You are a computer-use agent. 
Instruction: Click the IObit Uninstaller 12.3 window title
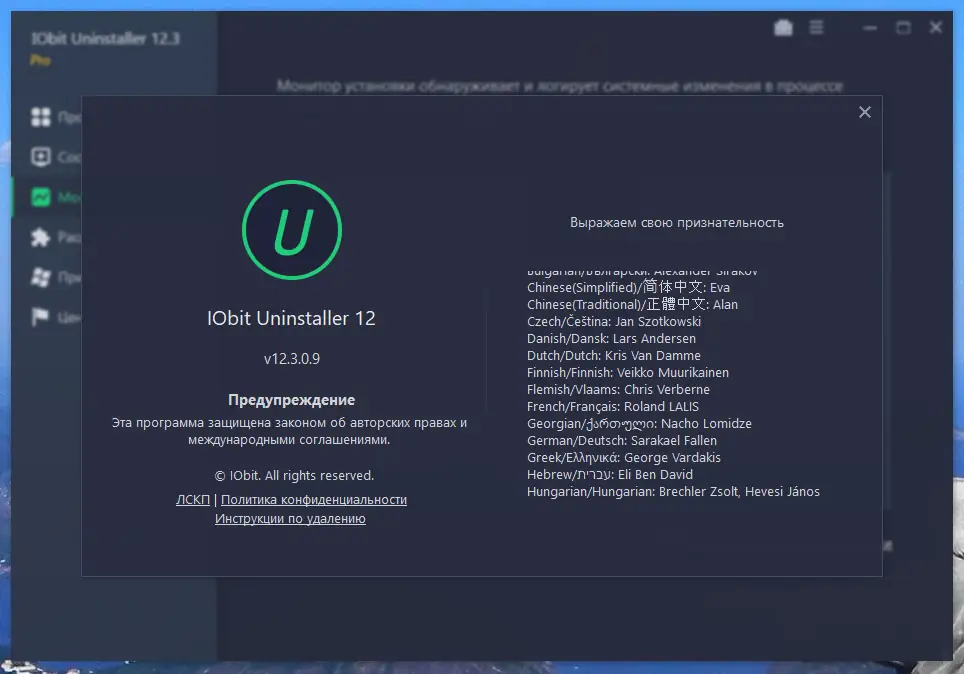pyautogui.click(x=105, y=39)
